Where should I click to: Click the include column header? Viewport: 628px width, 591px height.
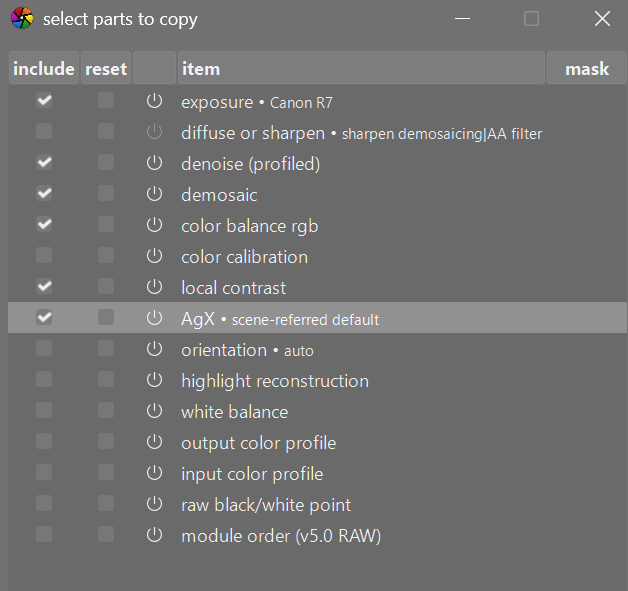44,69
